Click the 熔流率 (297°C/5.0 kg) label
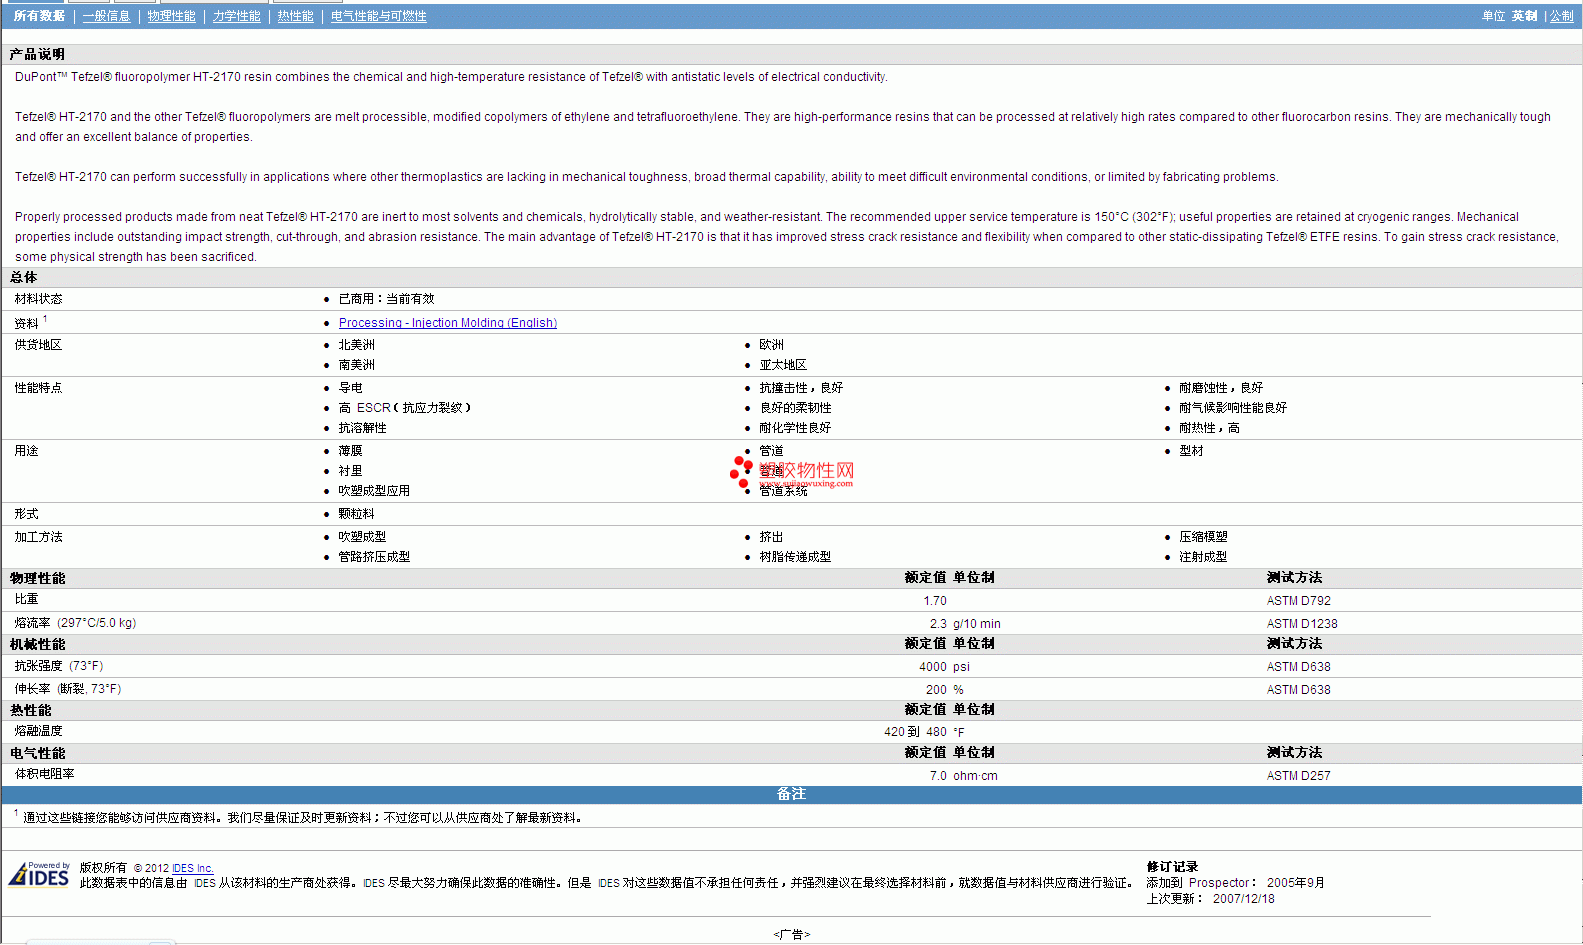 click(75, 623)
